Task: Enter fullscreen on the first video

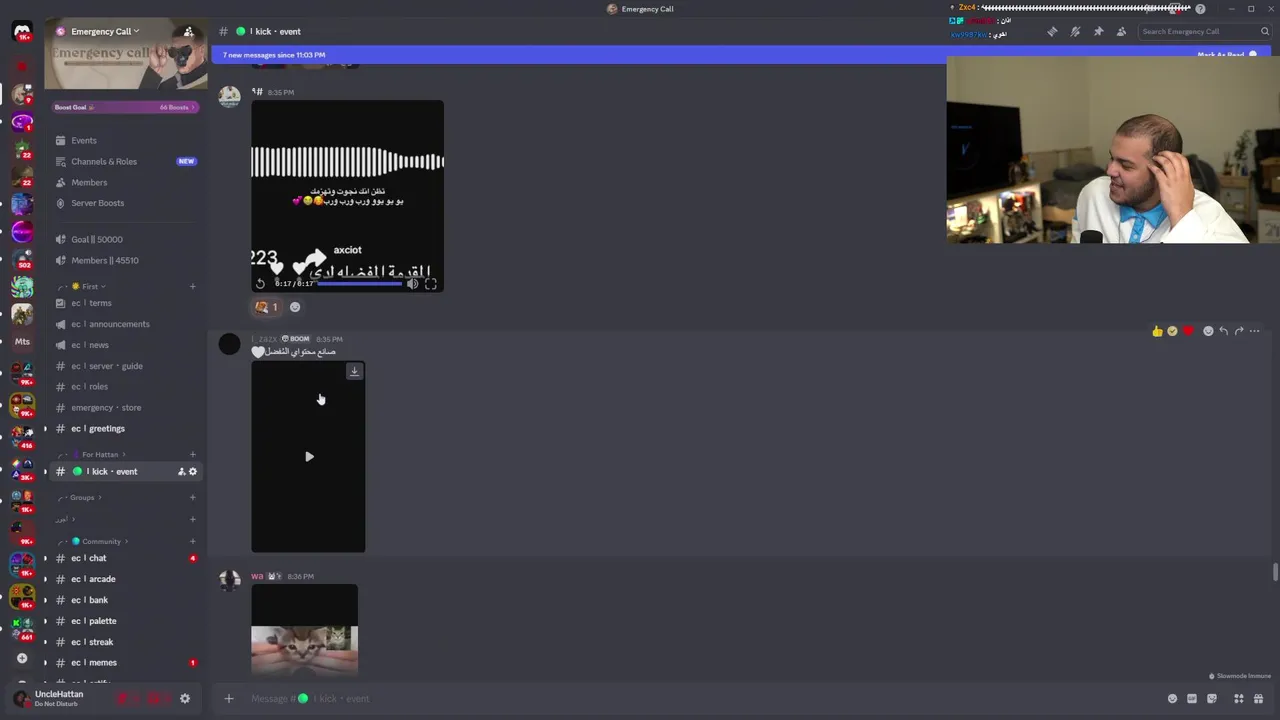Action: tap(431, 284)
